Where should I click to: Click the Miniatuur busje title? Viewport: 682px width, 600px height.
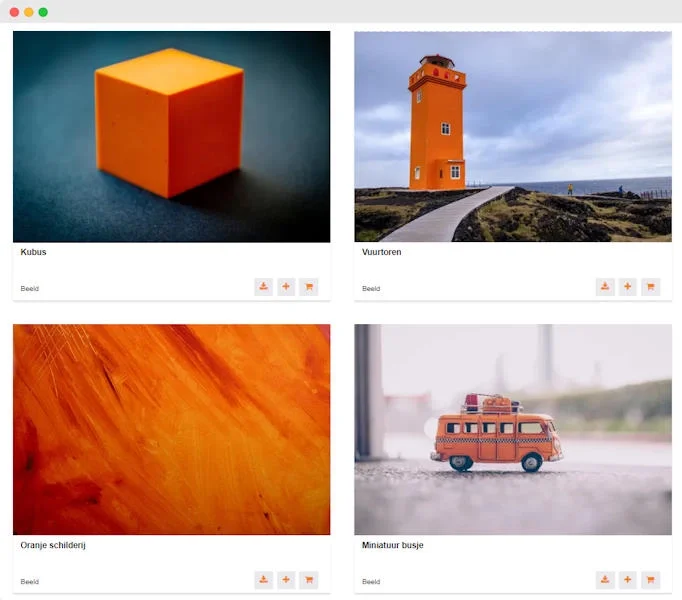(392, 545)
